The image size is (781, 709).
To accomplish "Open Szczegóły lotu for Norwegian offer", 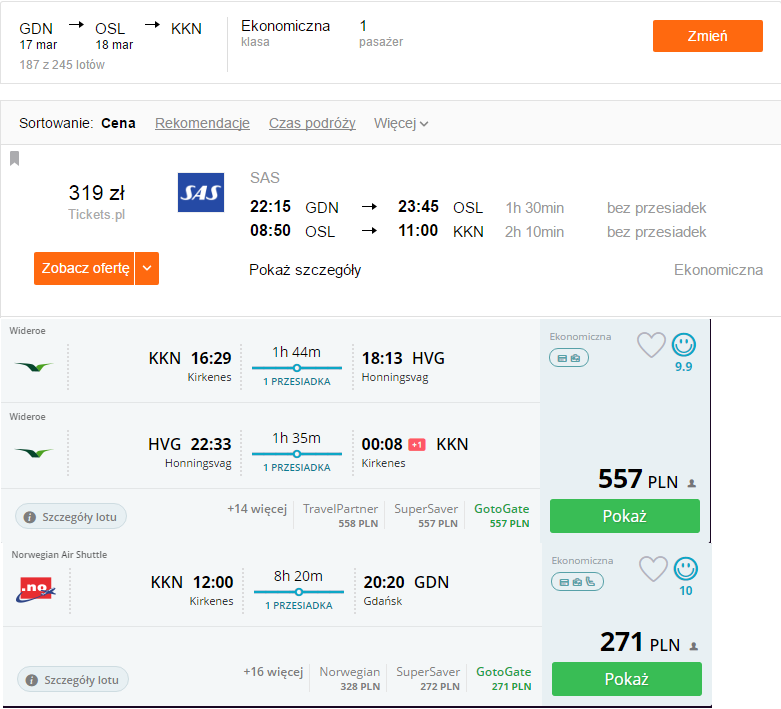I will click(73, 680).
